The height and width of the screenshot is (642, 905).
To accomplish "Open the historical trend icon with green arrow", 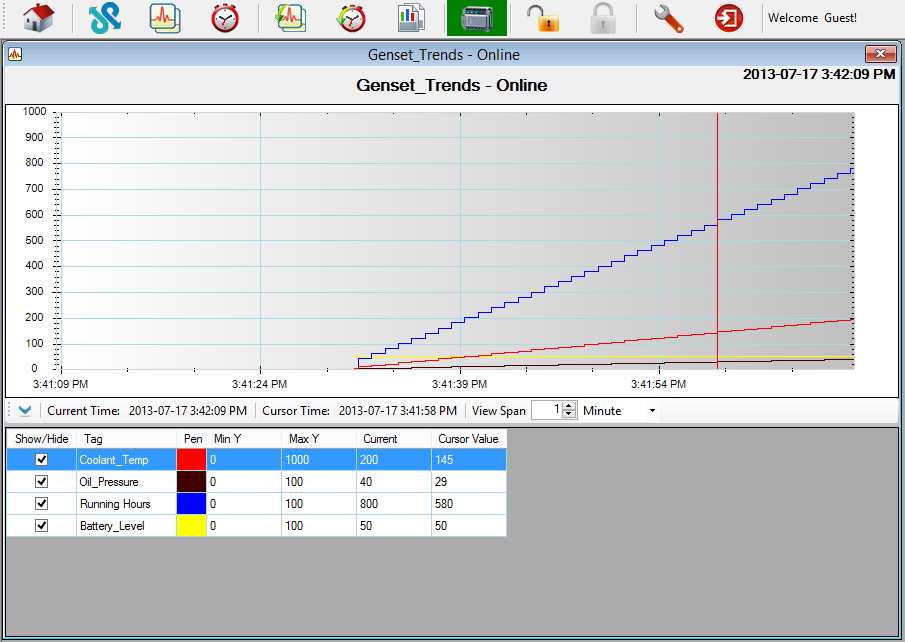I will (x=291, y=18).
